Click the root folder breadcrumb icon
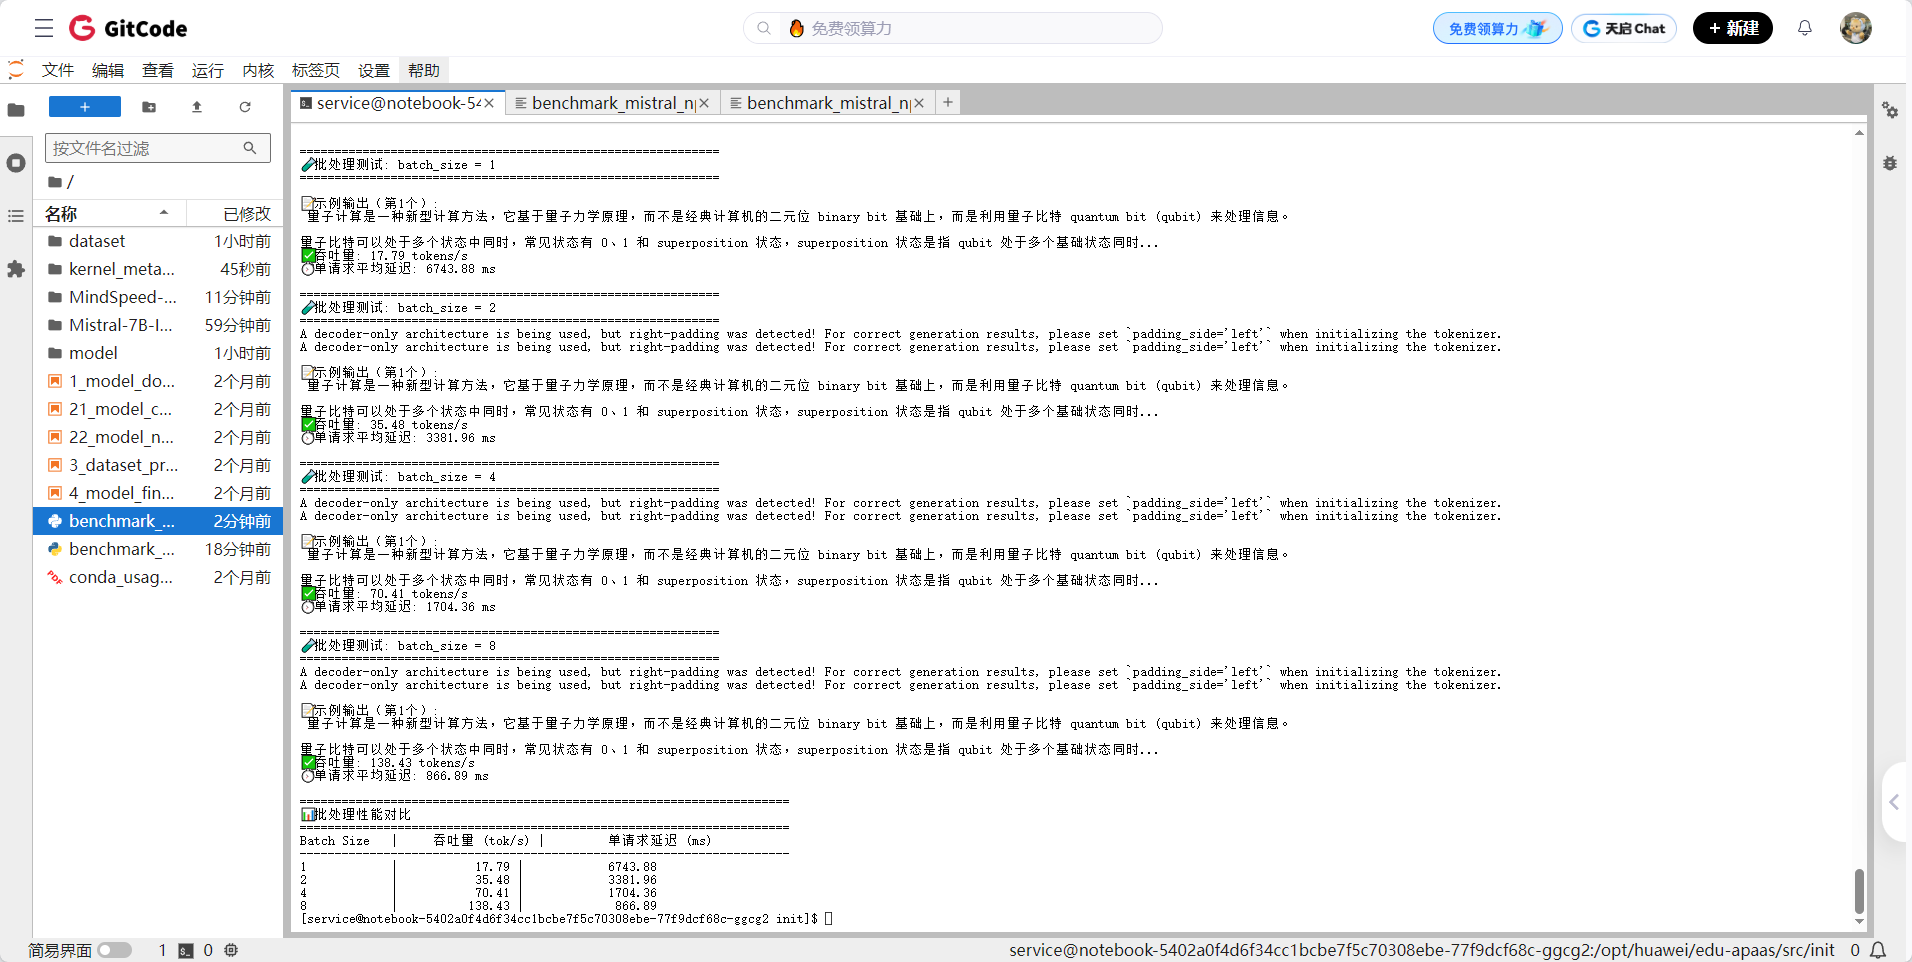The width and height of the screenshot is (1912, 962). point(56,182)
